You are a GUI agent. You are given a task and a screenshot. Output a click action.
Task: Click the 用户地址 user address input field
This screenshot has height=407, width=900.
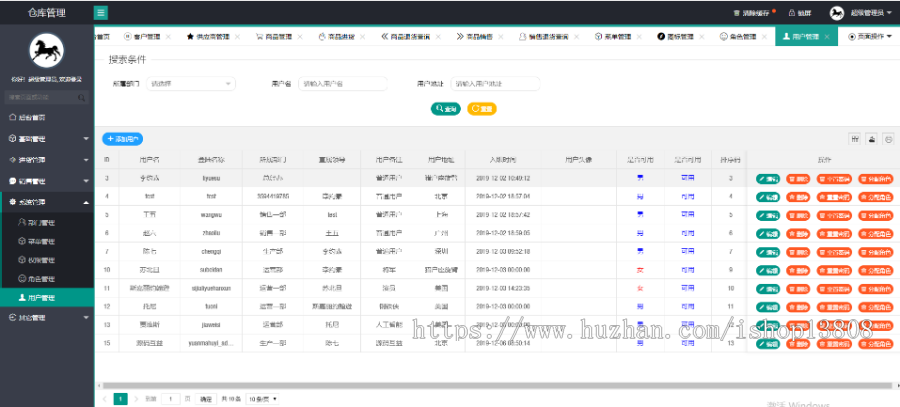point(495,84)
